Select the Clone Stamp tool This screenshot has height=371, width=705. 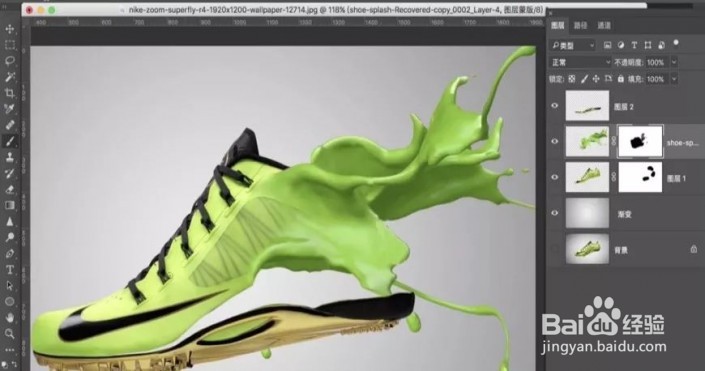coord(9,157)
